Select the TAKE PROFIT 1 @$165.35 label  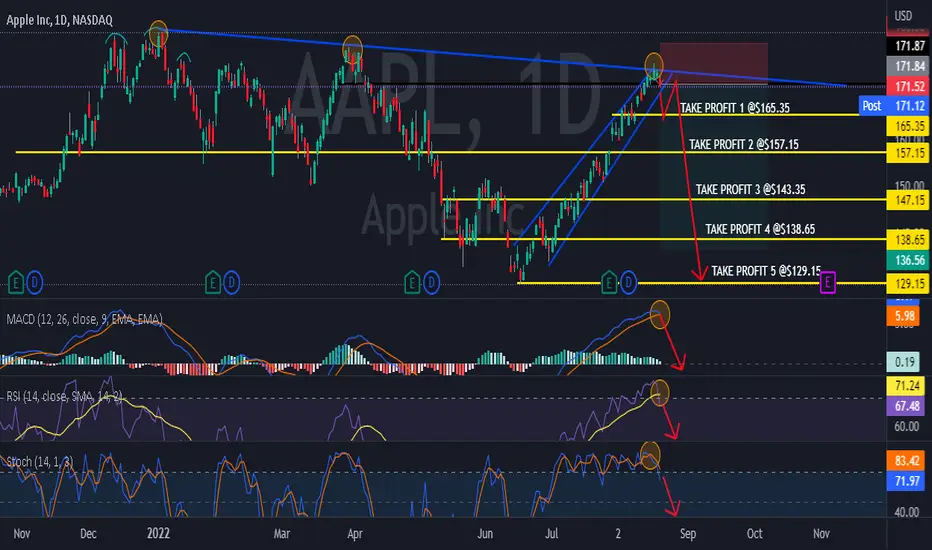pyautogui.click(x=735, y=108)
